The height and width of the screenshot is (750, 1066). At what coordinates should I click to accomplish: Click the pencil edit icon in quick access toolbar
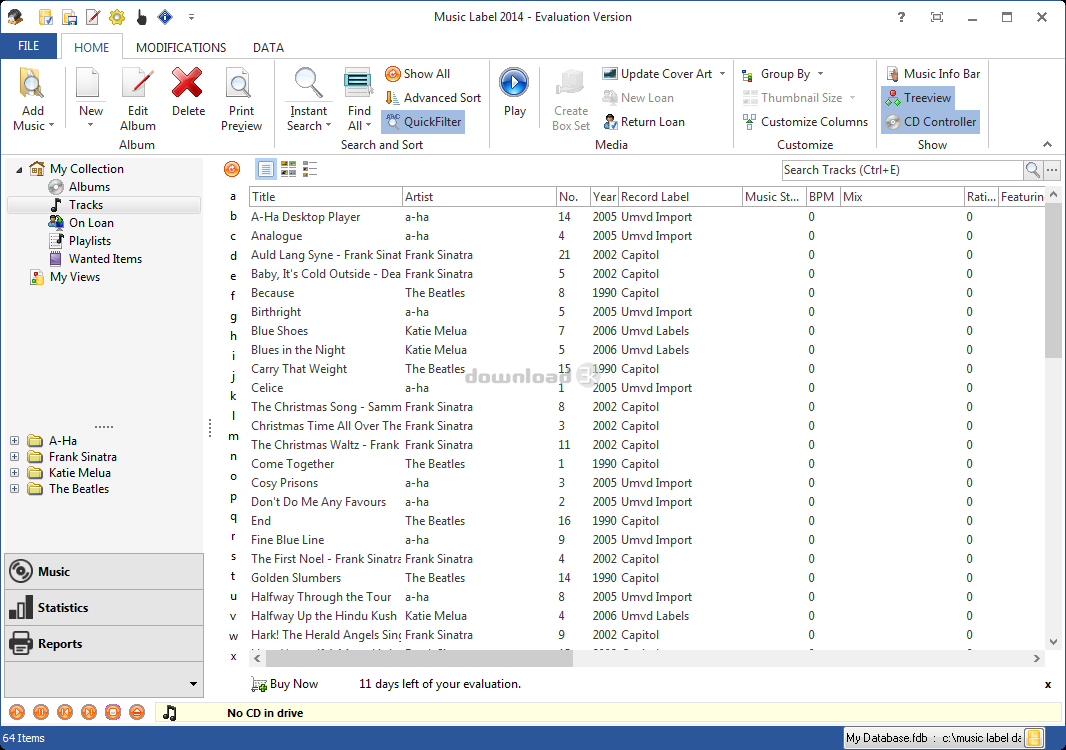tap(93, 17)
